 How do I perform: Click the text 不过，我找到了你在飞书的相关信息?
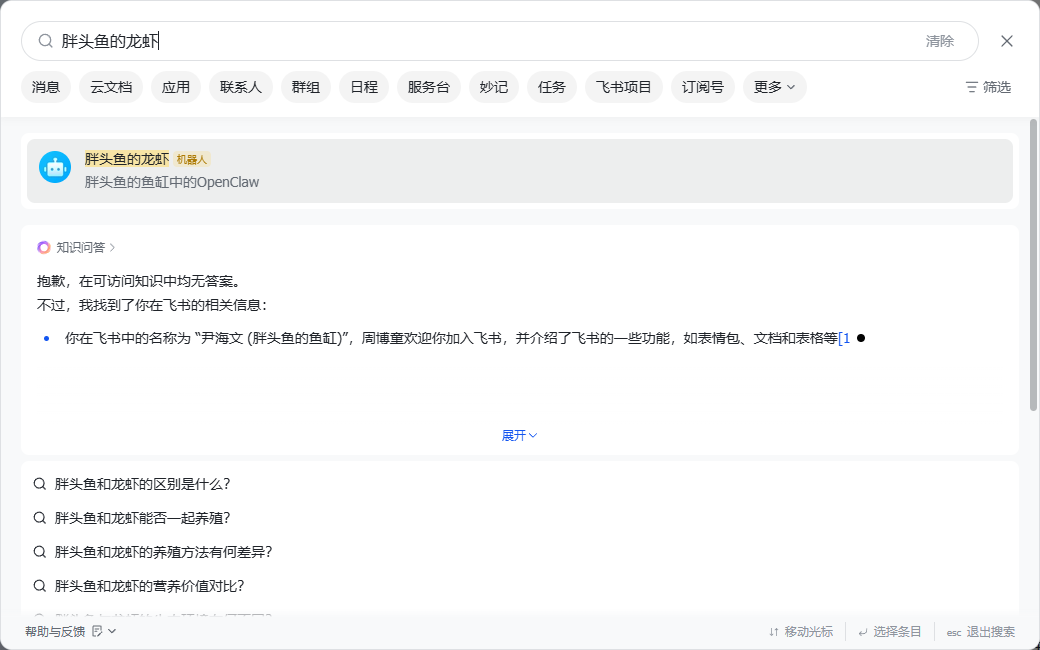click(x=152, y=305)
